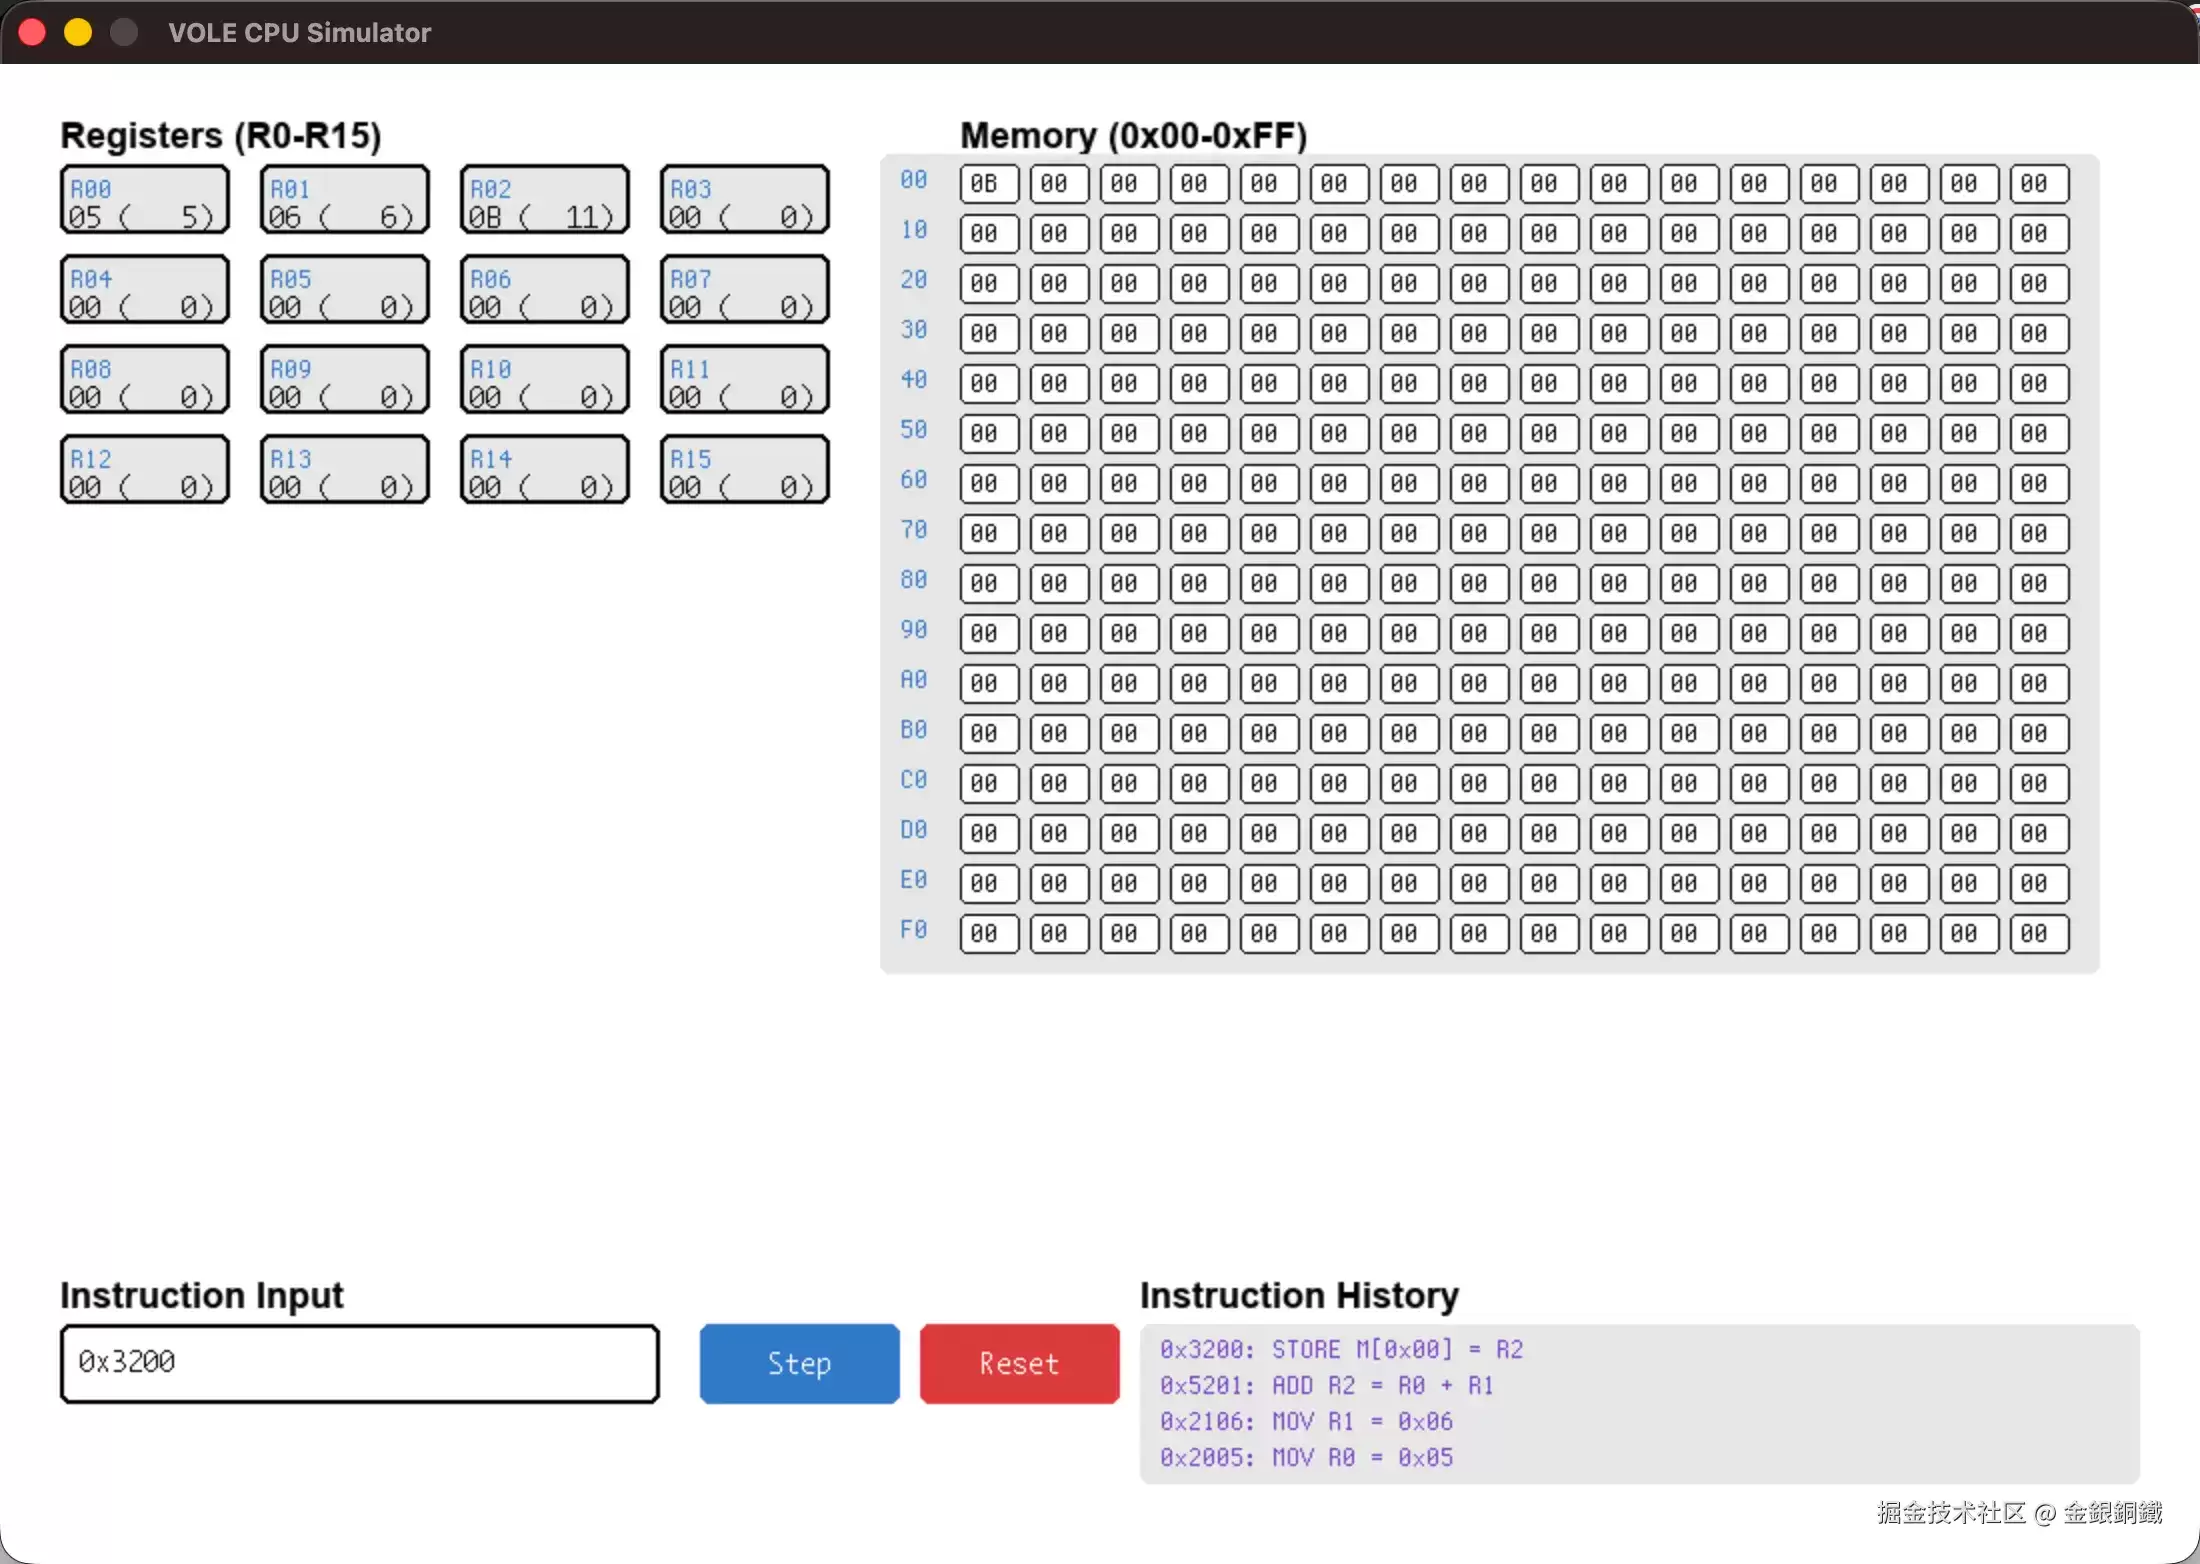The image size is (2200, 1564).
Task: Click the R03 register box
Action: tap(745, 200)
